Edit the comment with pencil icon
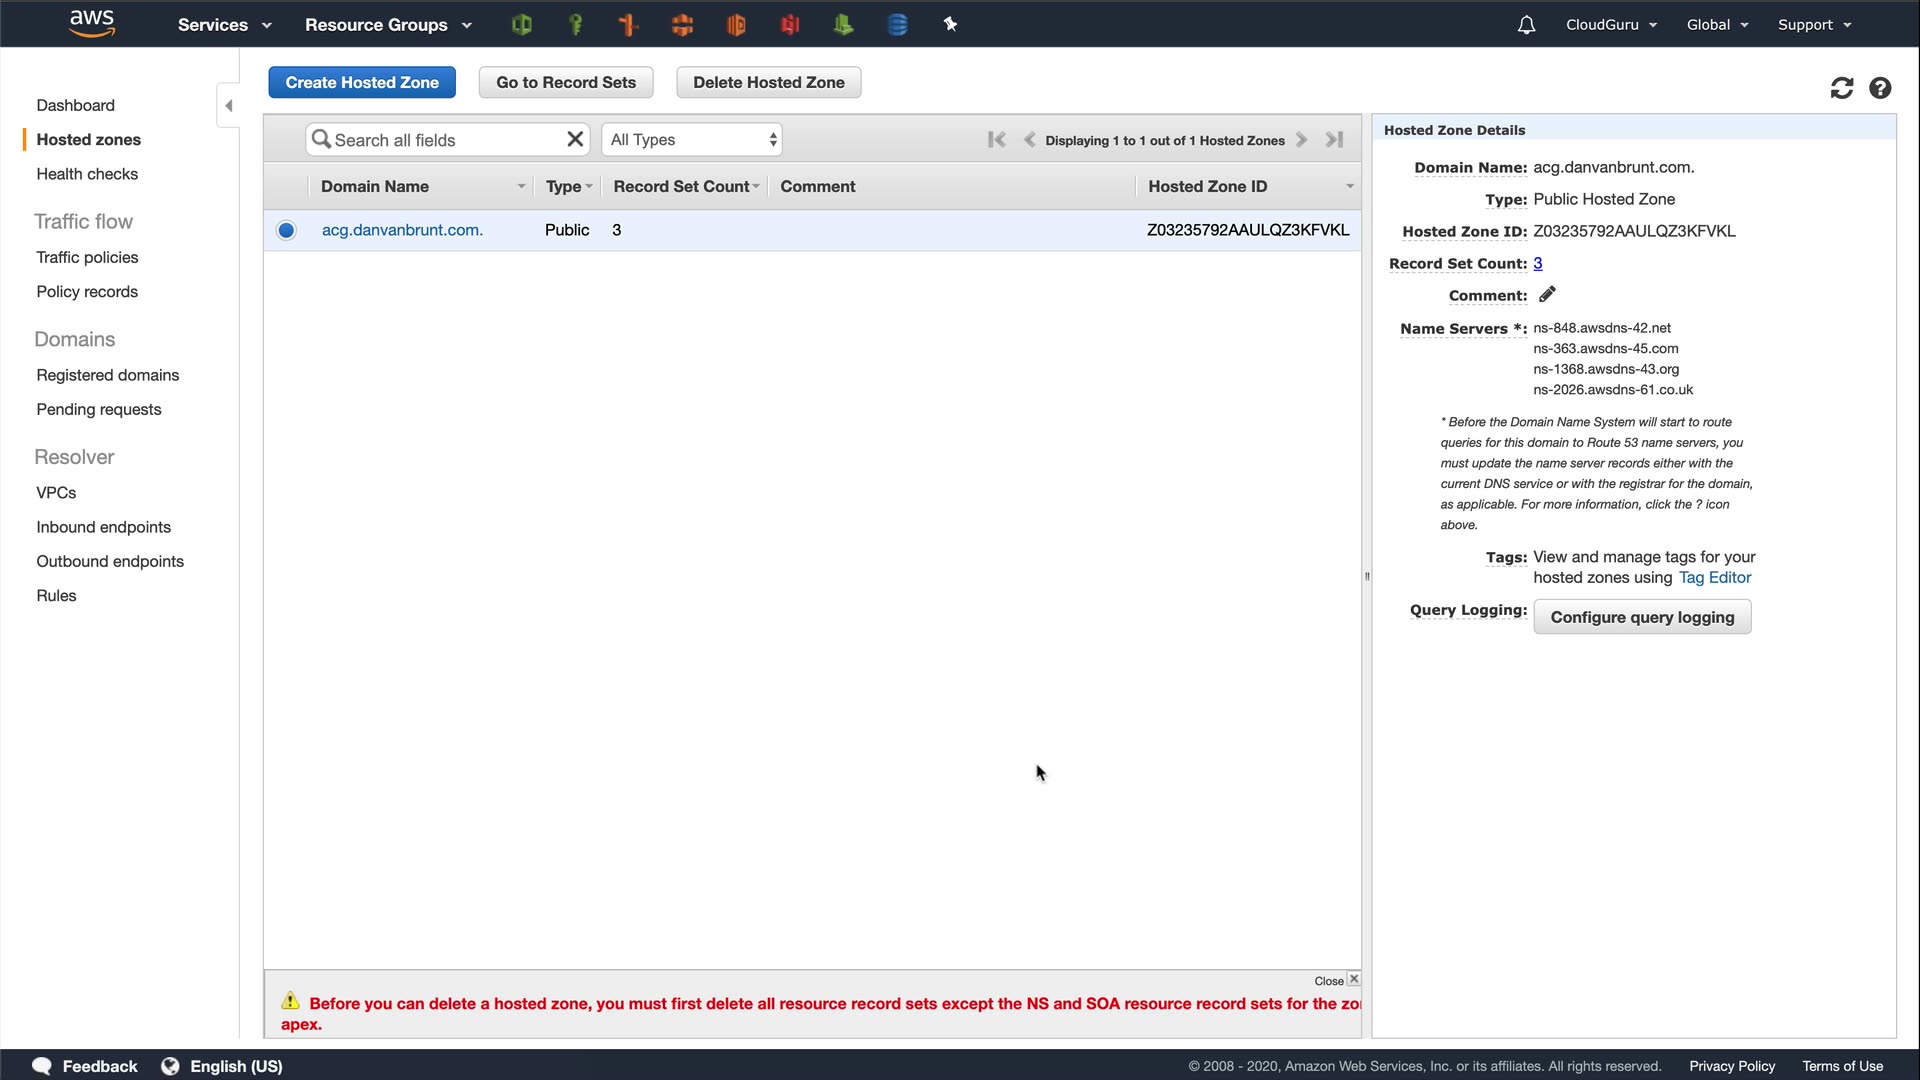This screenshot has height=1080, width=1920. (x=1547, y=294)
